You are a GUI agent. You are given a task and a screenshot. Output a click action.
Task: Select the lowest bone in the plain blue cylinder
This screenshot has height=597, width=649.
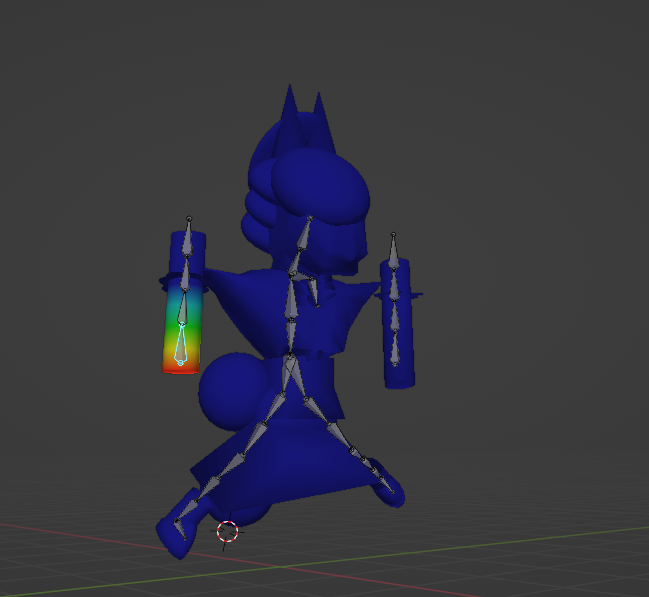(x=395, y=349)
